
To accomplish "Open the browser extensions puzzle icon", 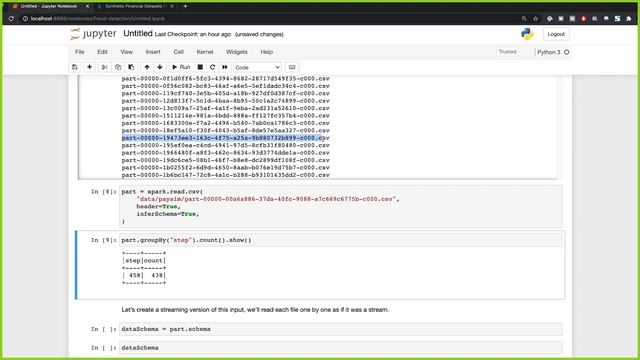I will coord(629,18).
